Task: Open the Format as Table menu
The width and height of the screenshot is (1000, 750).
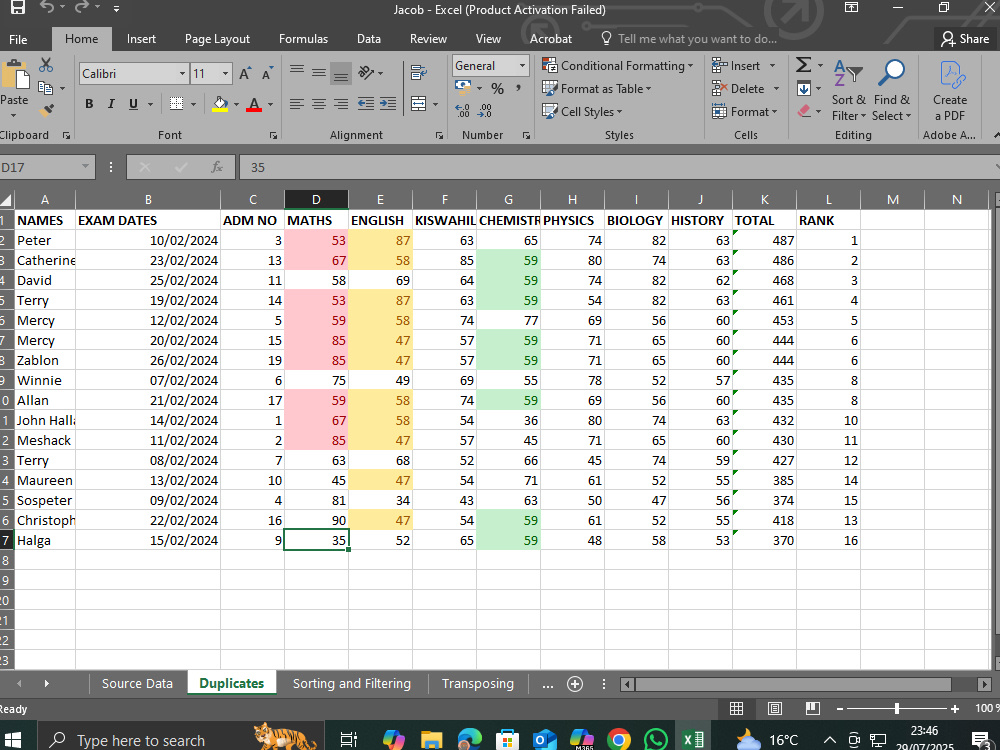Action: tap(596, 89)
